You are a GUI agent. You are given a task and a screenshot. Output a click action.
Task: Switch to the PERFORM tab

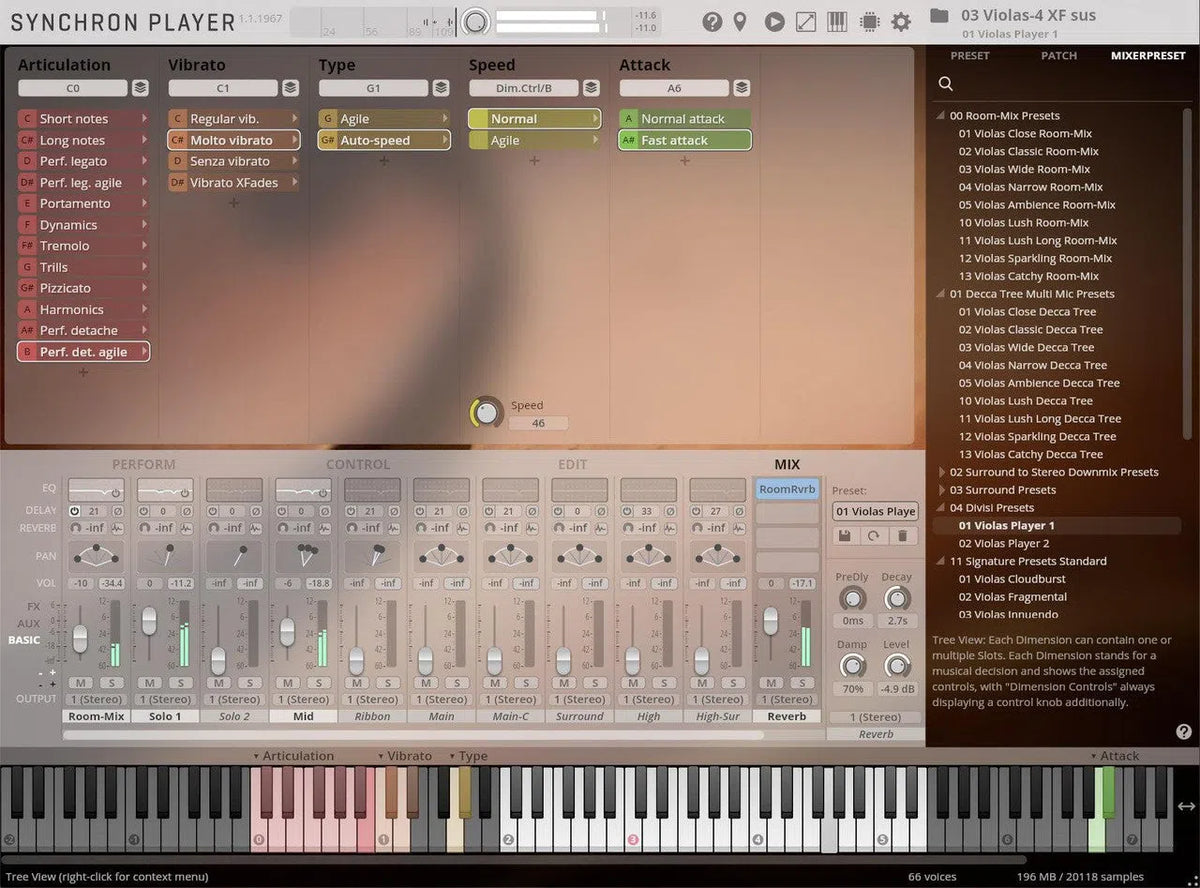(x=143, y=464)
